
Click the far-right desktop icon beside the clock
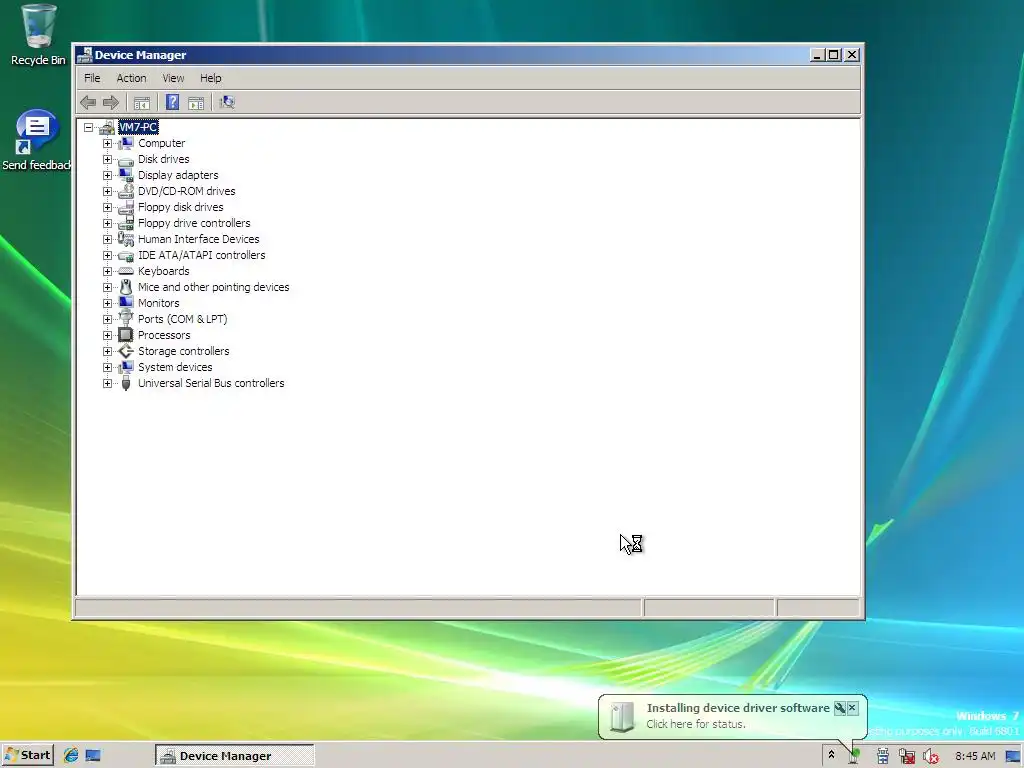(x=1013, y=756)
